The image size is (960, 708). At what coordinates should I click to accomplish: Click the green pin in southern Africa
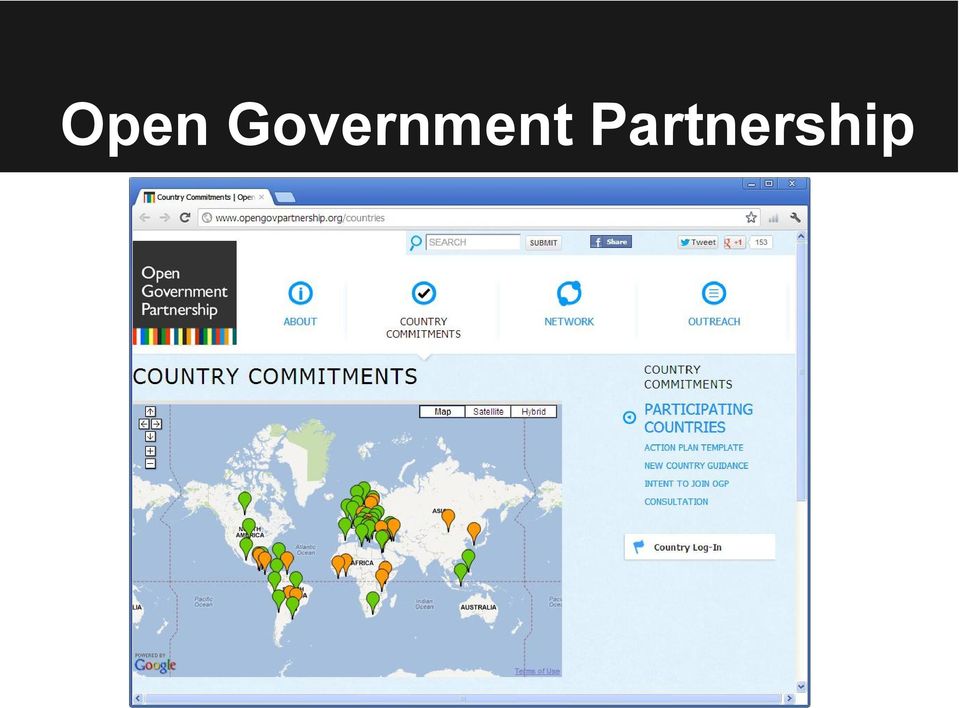tap(373, 602)
